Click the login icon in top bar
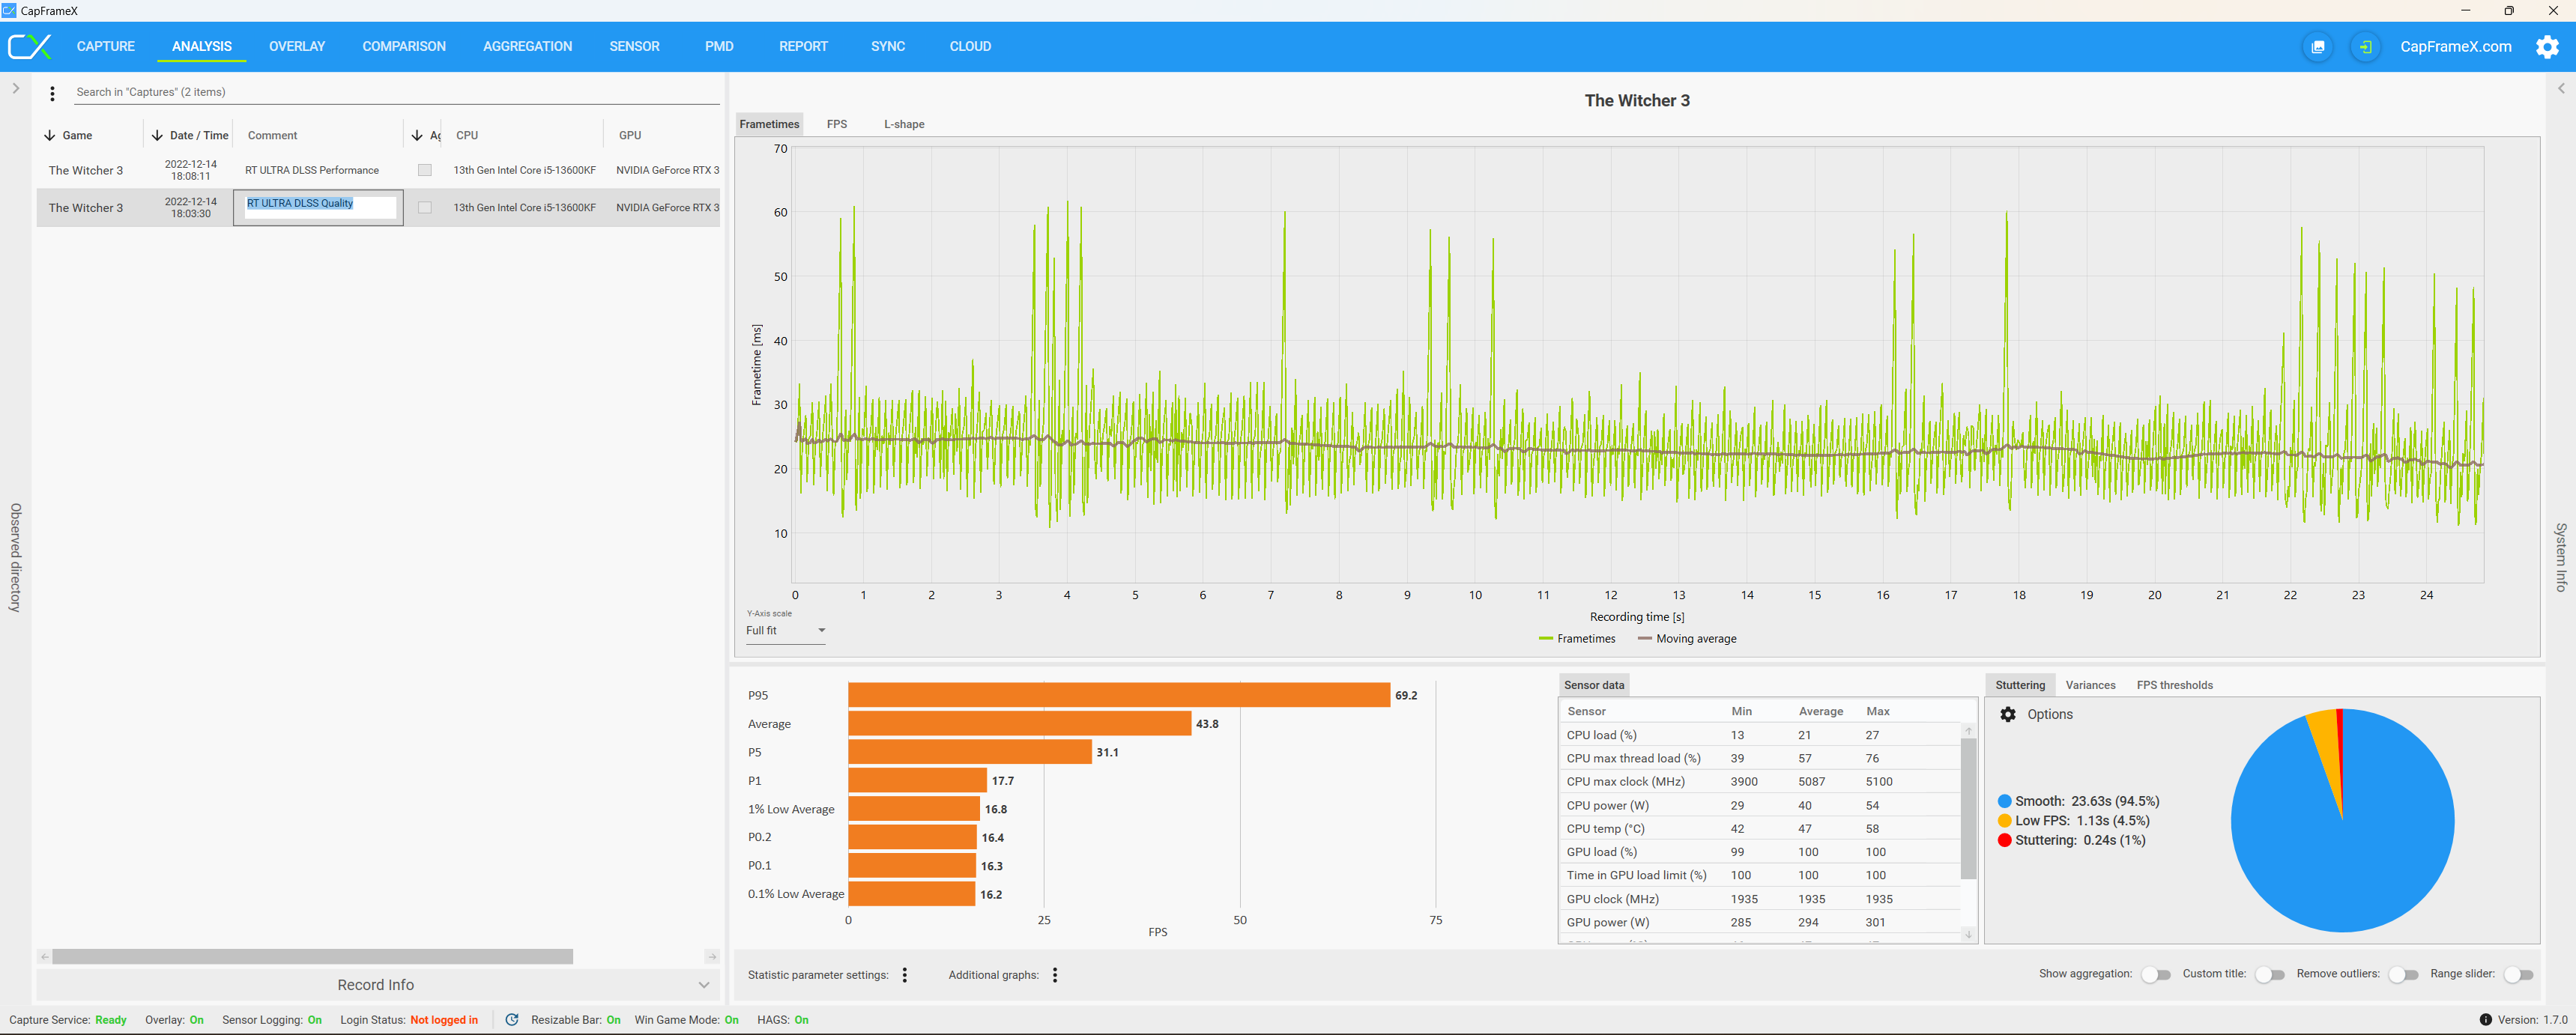This screenshot has height=1035, width=2576. coord(2365,47)
